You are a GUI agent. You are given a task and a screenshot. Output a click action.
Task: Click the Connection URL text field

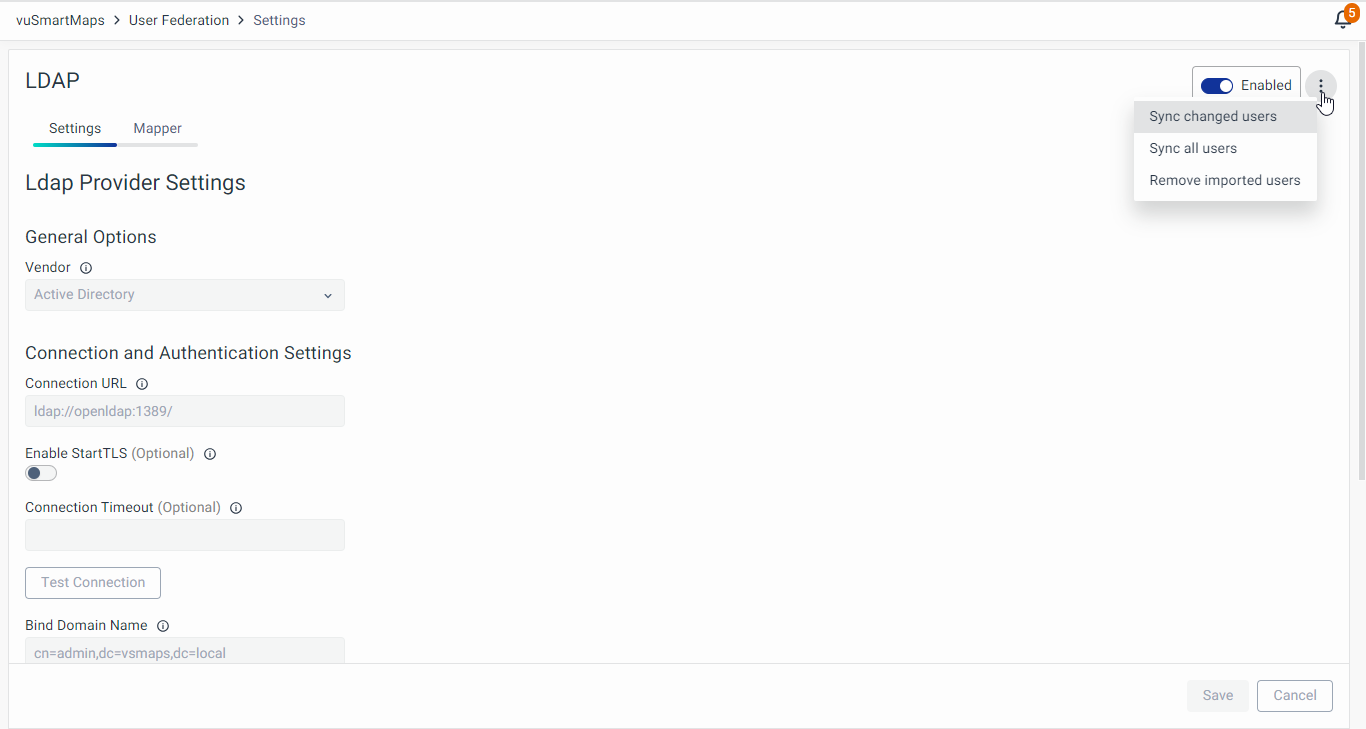[x=185, y=411]
